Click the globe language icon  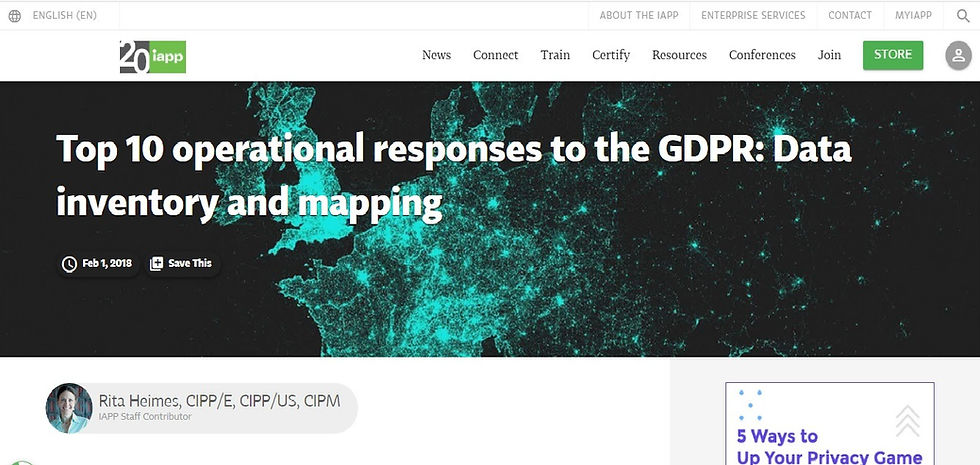15,16
